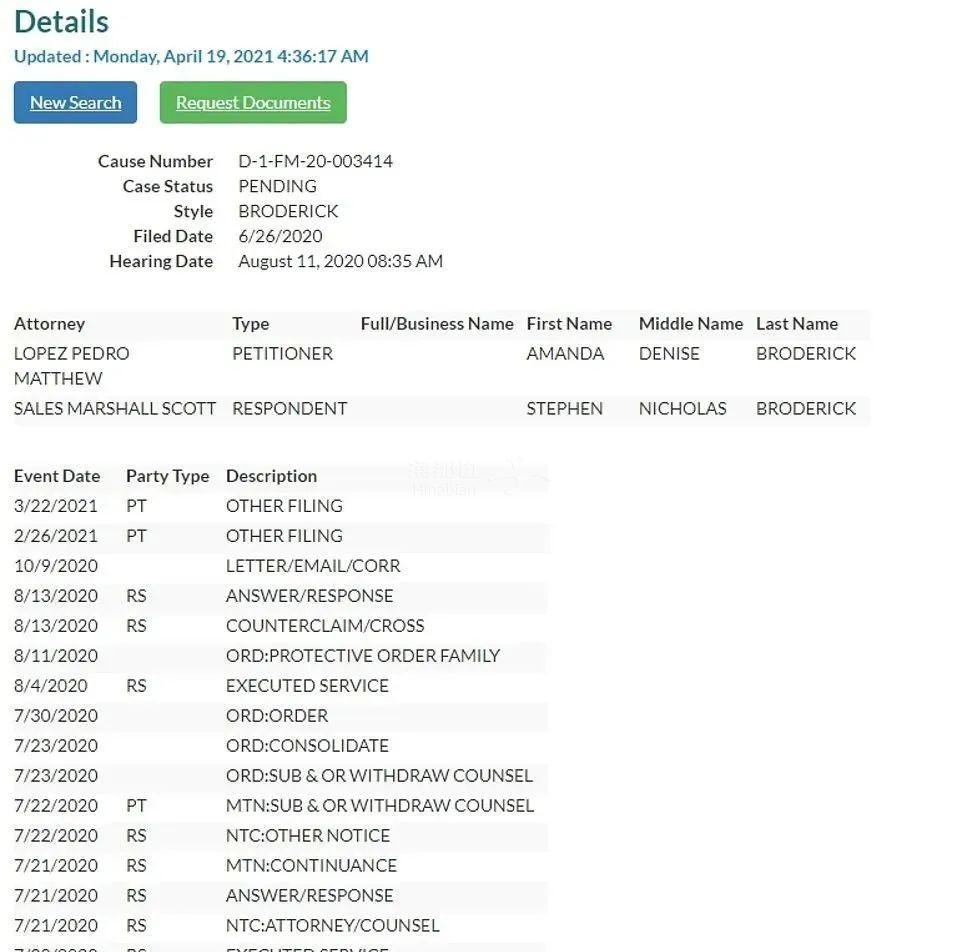The width and height of the screenshot is (962, 952).
Task: Click the Description column header
Action: click(271, 476)
